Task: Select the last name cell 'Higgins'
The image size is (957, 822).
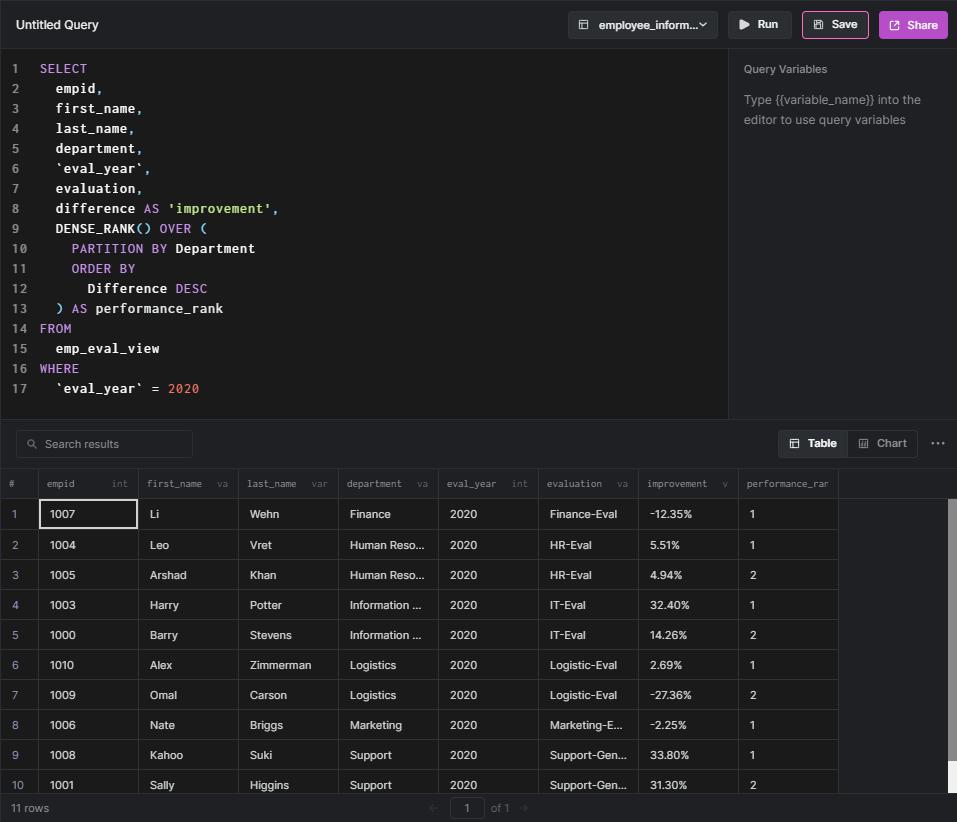Action: (288, 784)
